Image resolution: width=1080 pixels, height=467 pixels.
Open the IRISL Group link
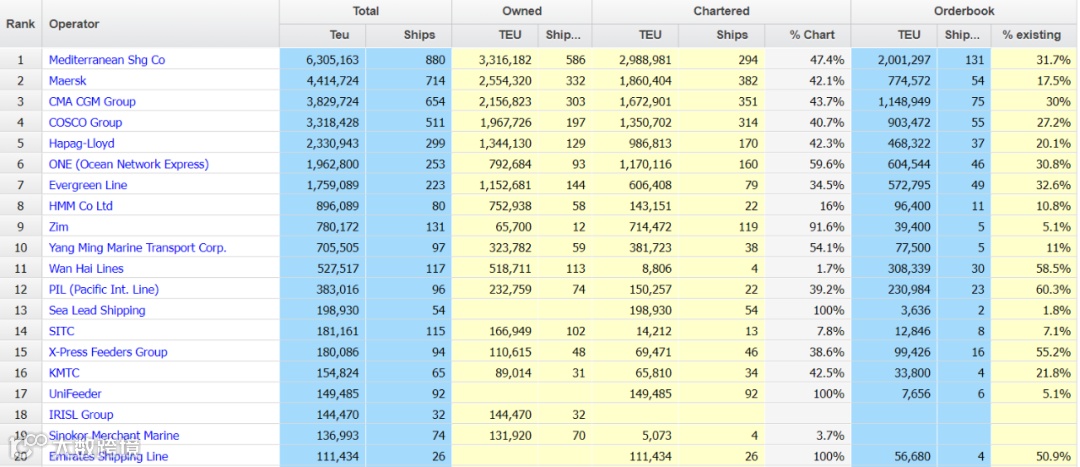(x=81, y=414)
